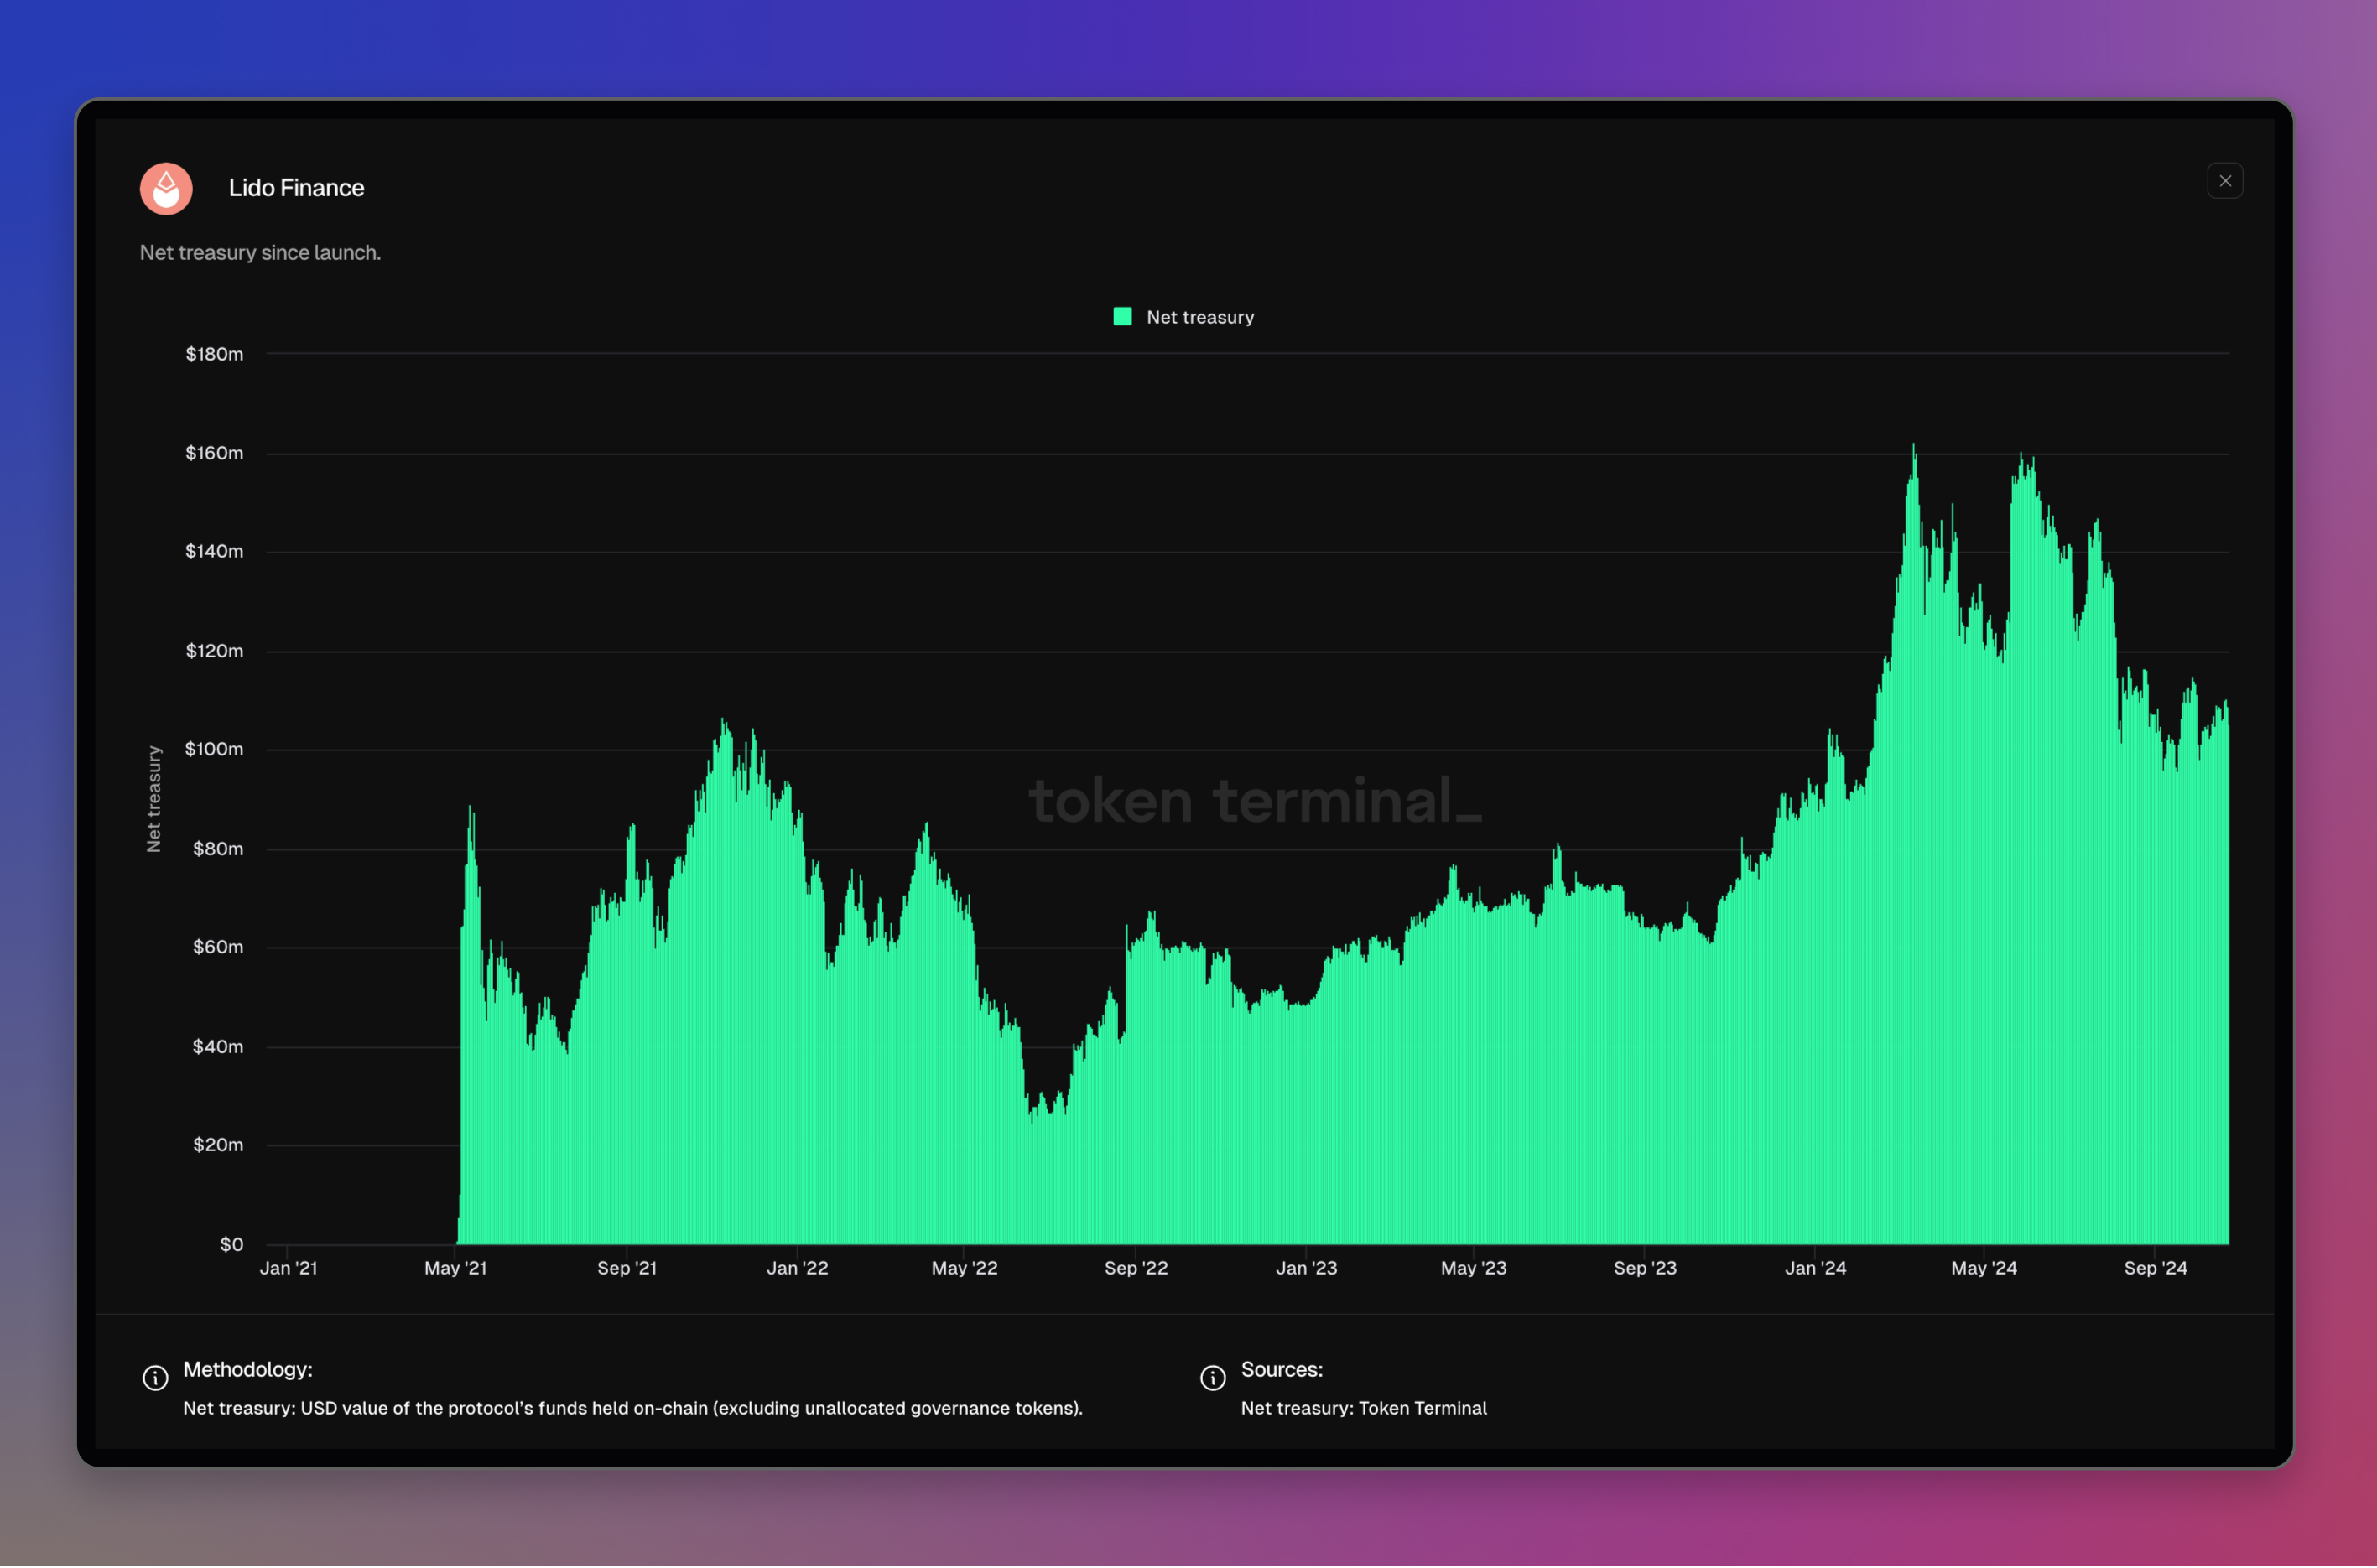Image resolution: width=2377 pixels, height=1568 pixels.
Task: Click the Sep '22 x-axis label
Action: click(1136, 1269)
